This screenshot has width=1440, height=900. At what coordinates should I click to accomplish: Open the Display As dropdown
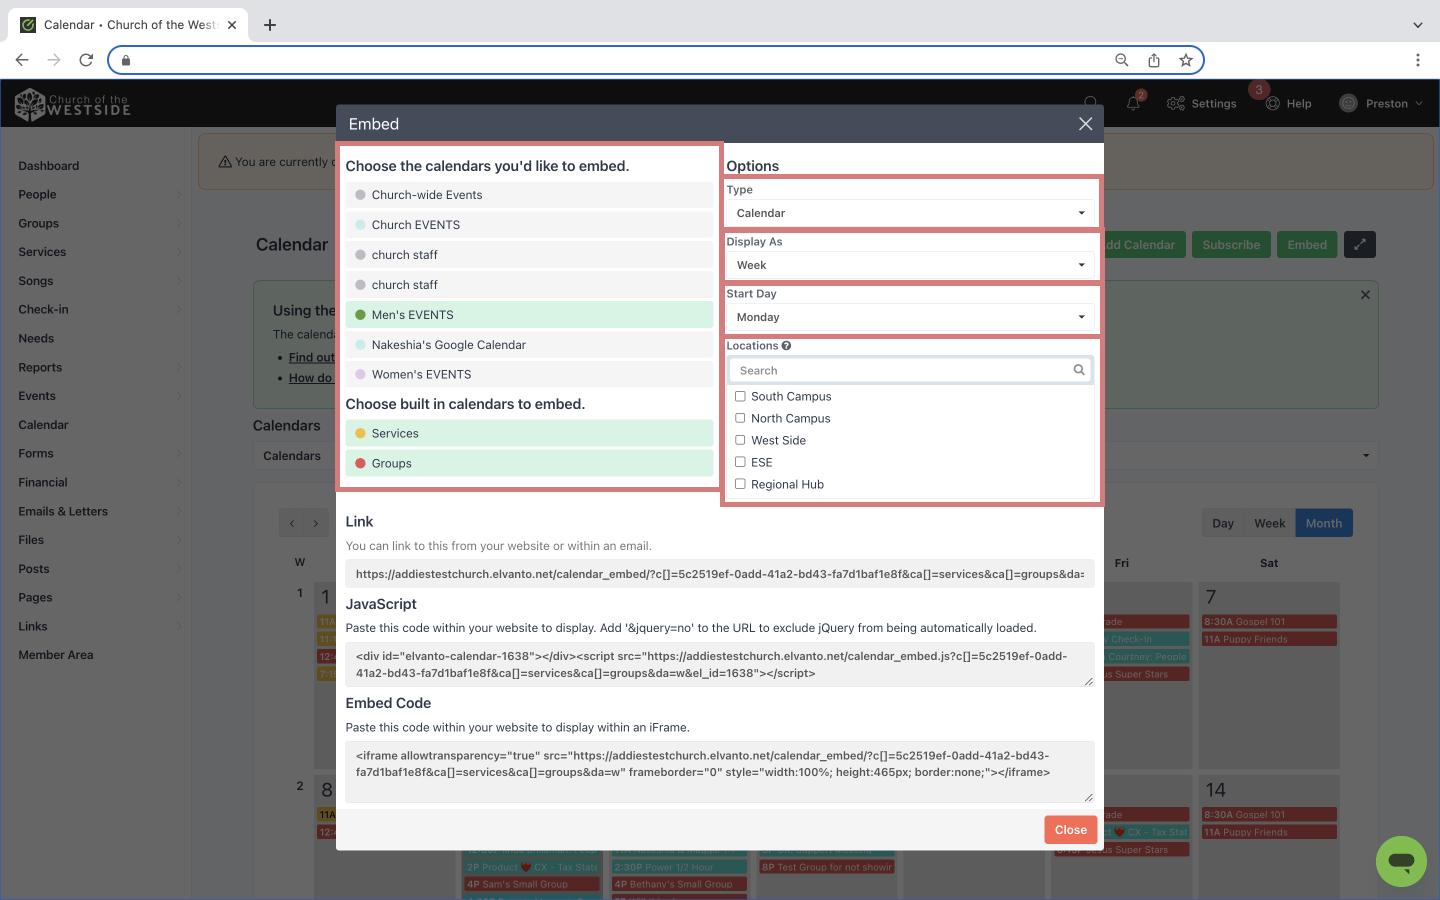[910, 265]
